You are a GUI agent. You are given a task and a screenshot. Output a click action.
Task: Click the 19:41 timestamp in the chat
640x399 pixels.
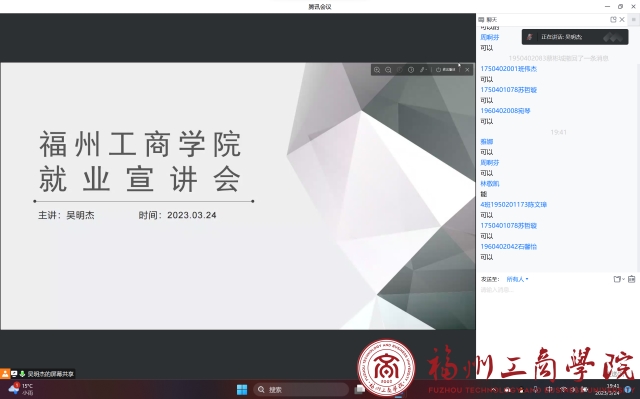(x=558, y=132)
